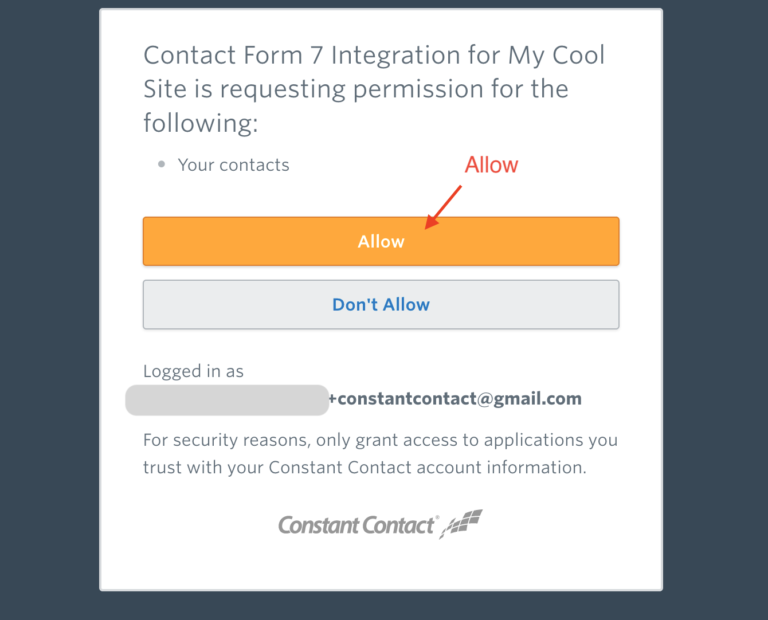The image size is (768, 620).
Task: Click the Contact Form 7 Integration heading
Action: pyautogui.click(x=374, y=89)
